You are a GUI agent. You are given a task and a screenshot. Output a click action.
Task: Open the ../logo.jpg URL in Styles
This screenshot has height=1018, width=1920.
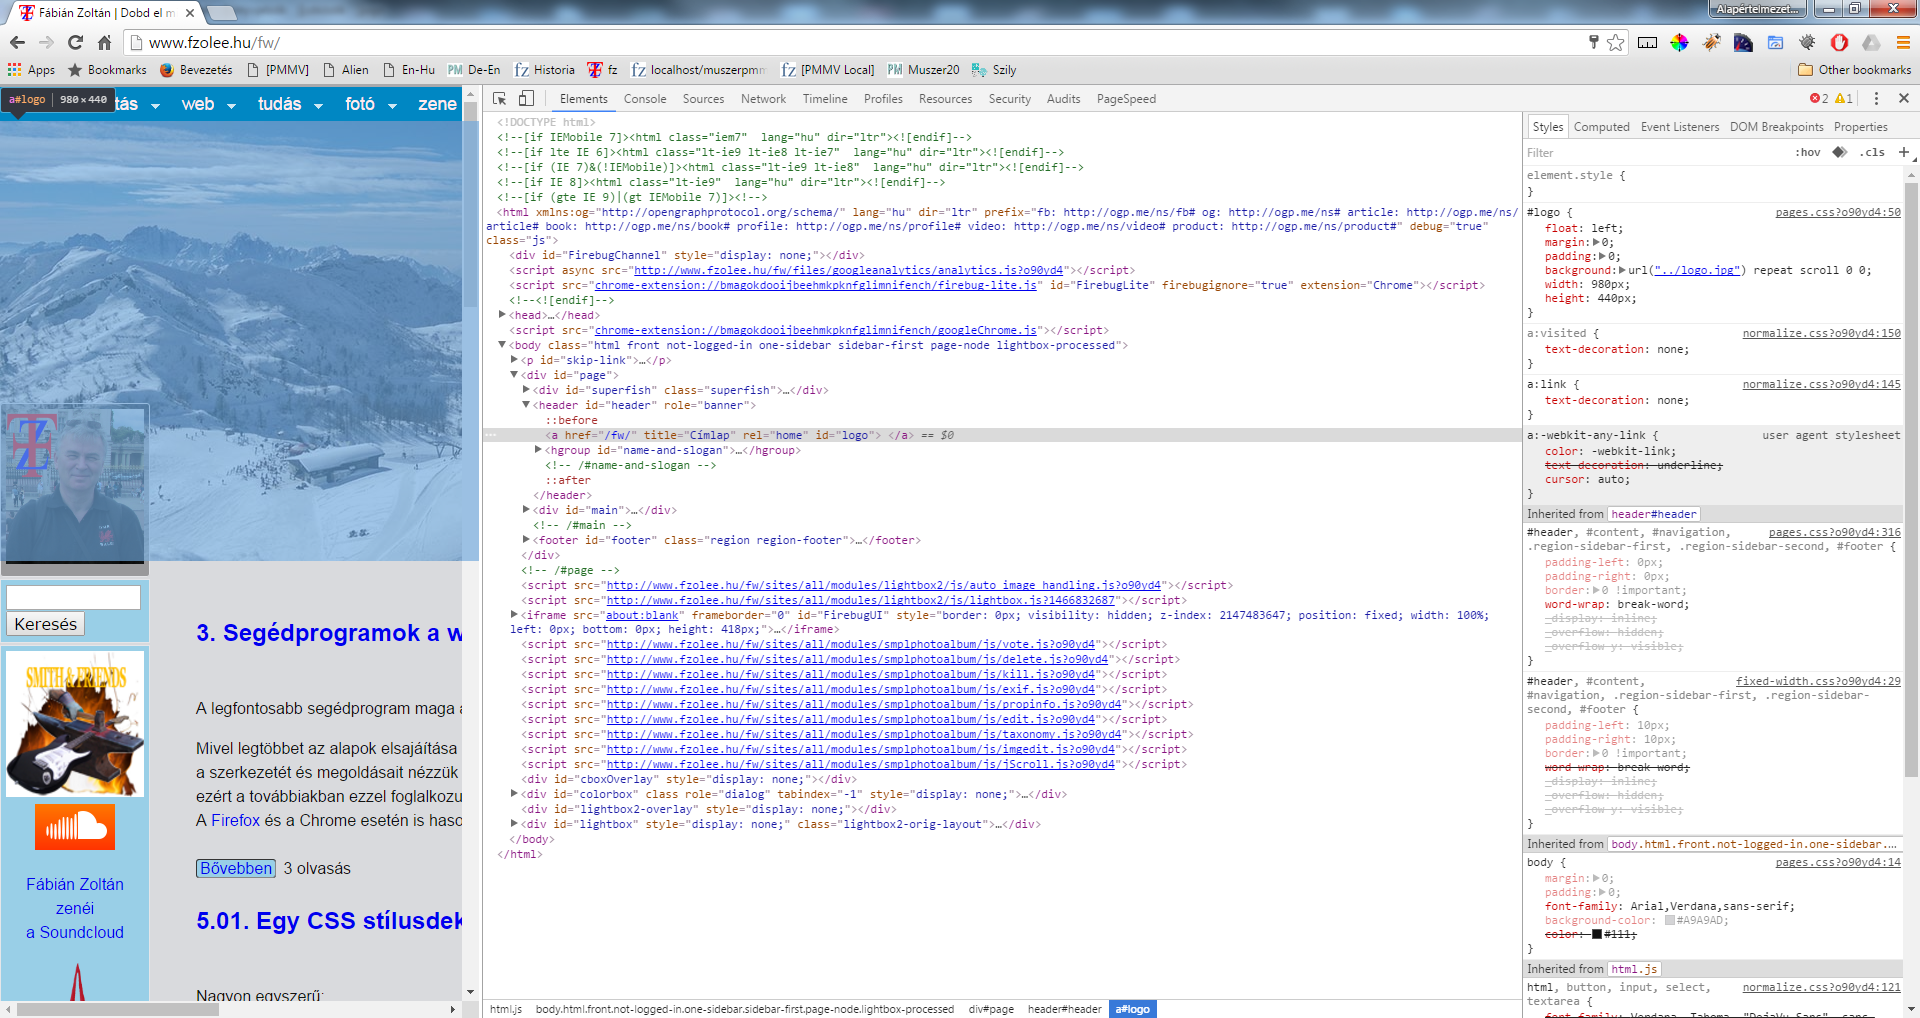coord(1697,270)
